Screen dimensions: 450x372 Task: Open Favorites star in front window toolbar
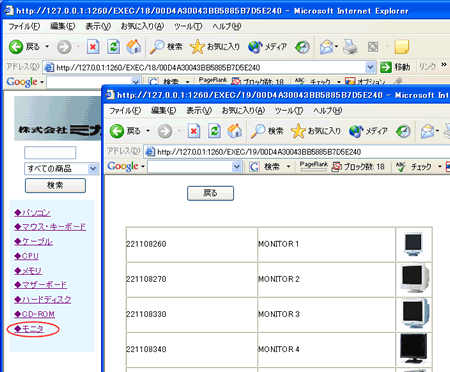click(298, 131)
